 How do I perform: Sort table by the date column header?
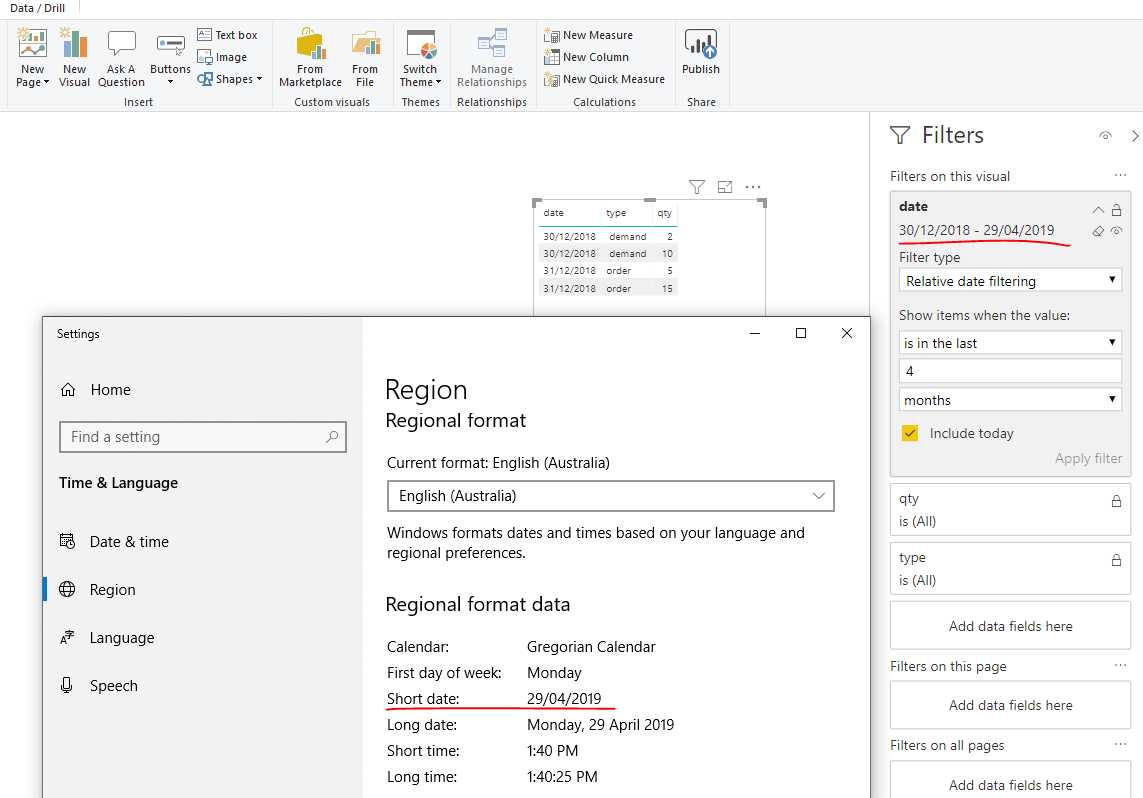pos(553,213)
